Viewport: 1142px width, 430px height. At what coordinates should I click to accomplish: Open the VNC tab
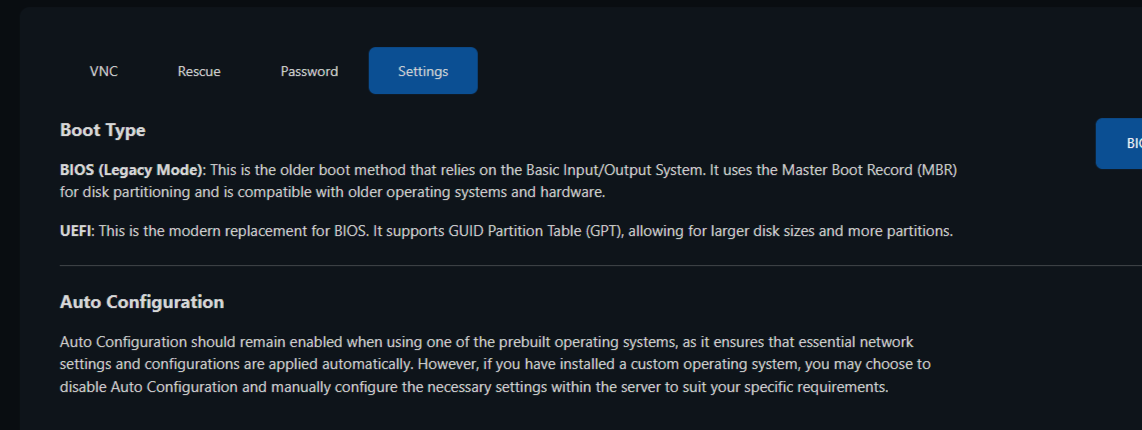pos(104,71)
